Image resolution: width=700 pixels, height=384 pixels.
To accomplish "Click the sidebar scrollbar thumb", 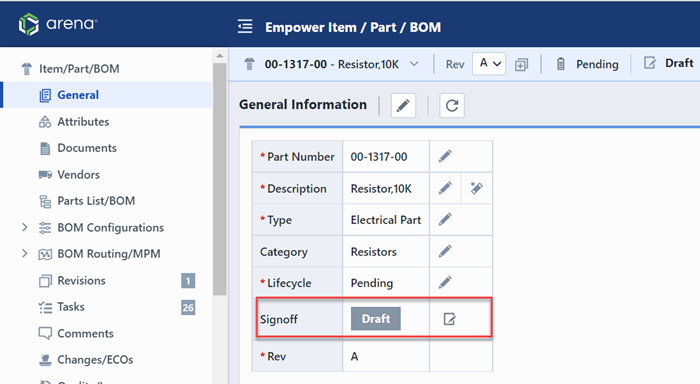I will point(220,179).
